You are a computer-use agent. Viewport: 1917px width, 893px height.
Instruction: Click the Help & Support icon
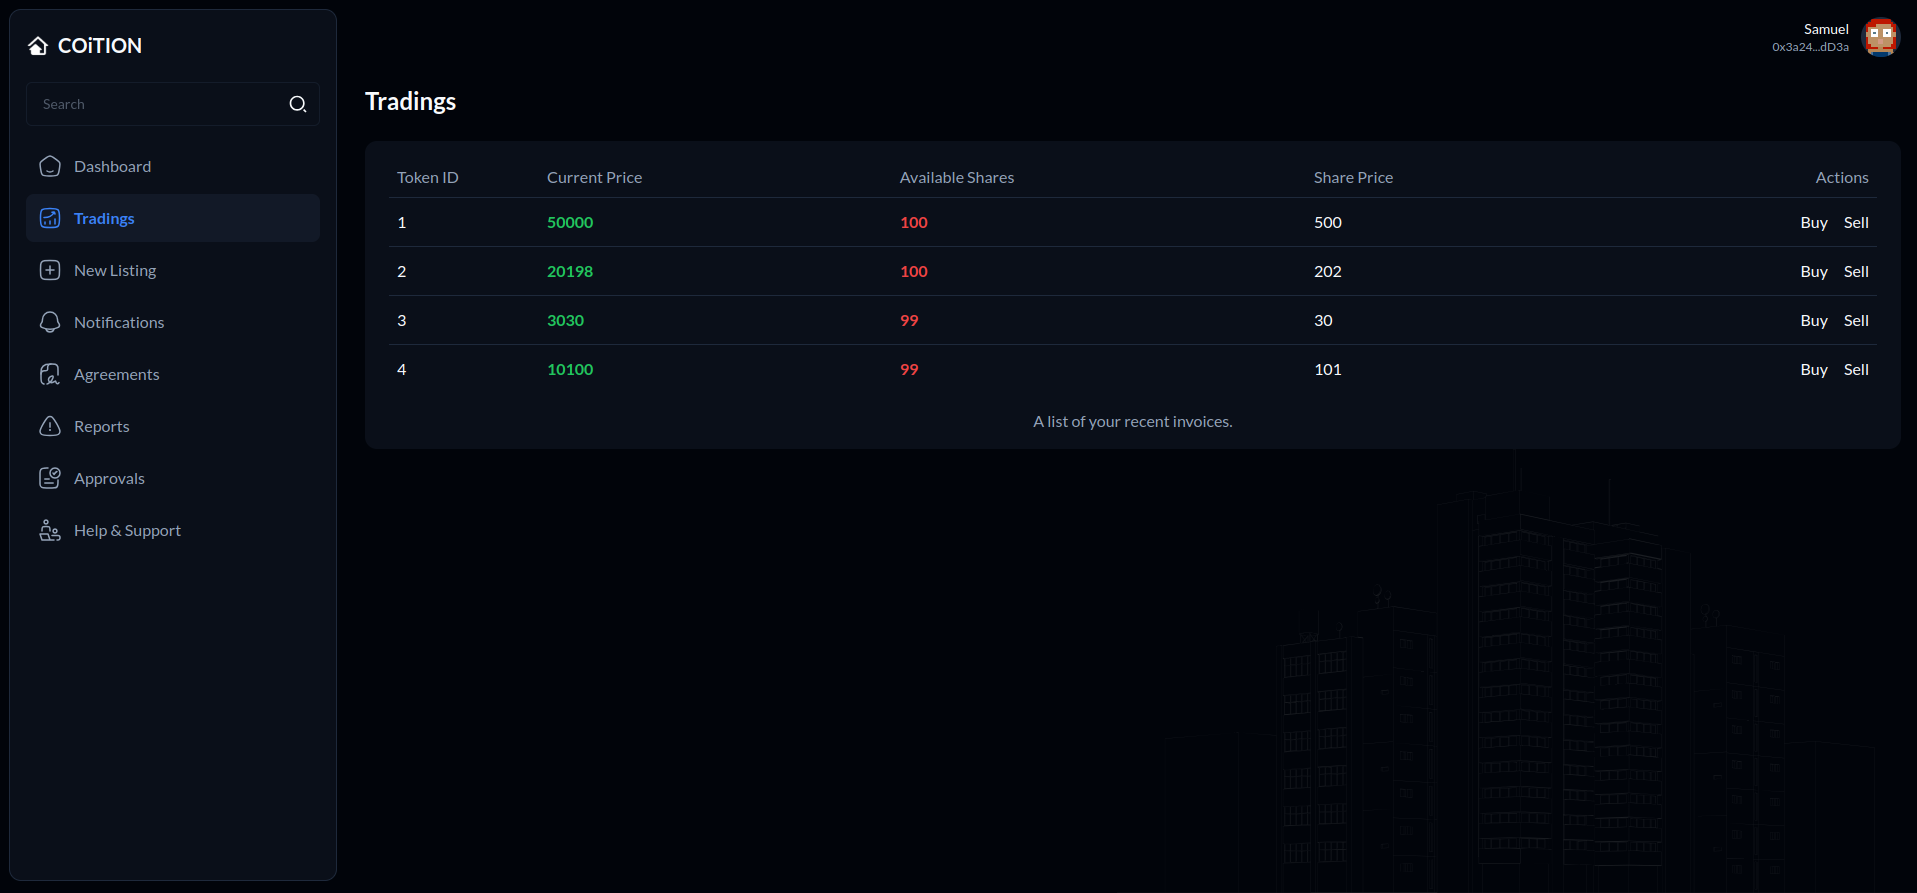[50, 530]
